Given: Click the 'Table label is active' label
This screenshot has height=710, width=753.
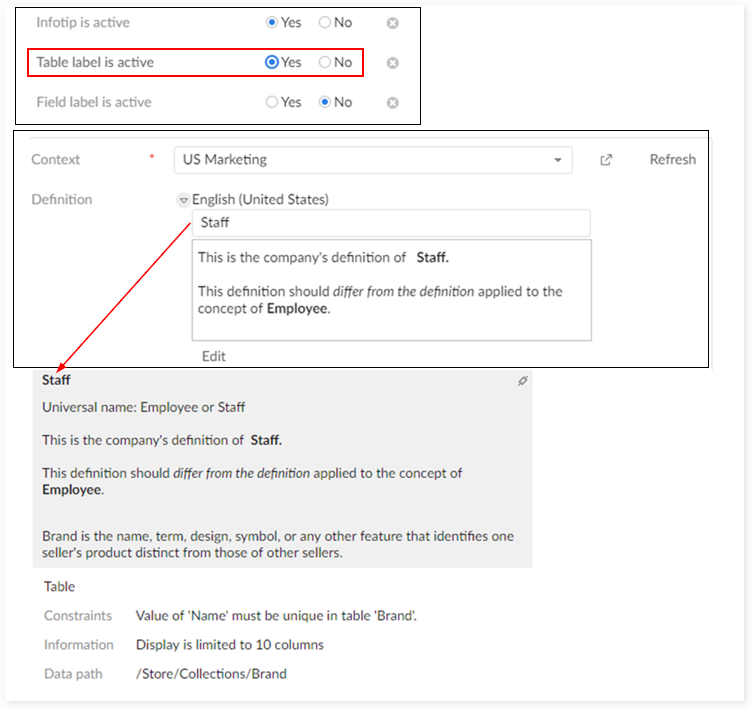Looking at the screenshot, I should [x=95, y=62].
